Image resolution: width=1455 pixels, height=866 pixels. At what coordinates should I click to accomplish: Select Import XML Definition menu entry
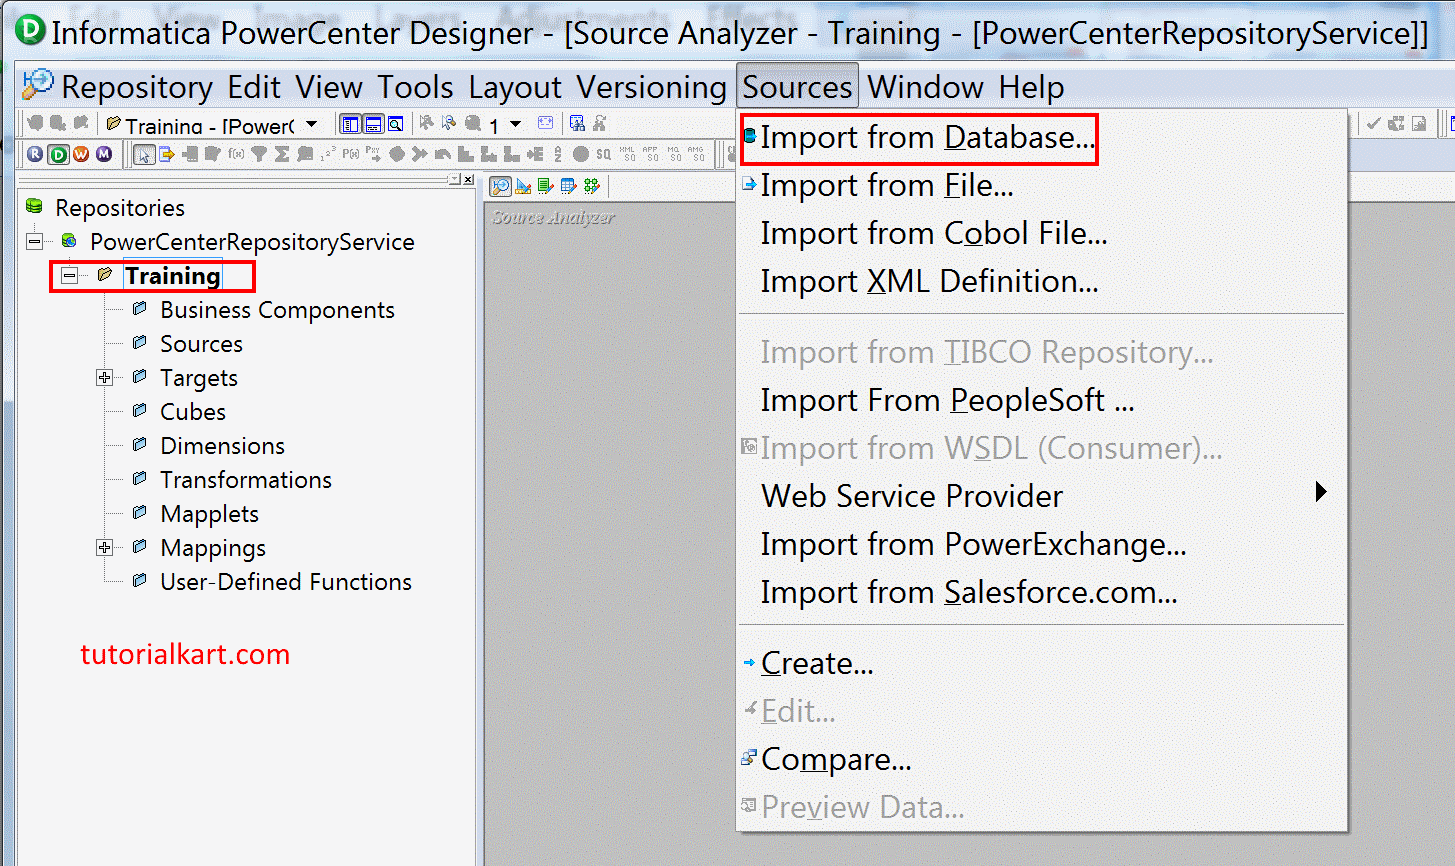1041,281
